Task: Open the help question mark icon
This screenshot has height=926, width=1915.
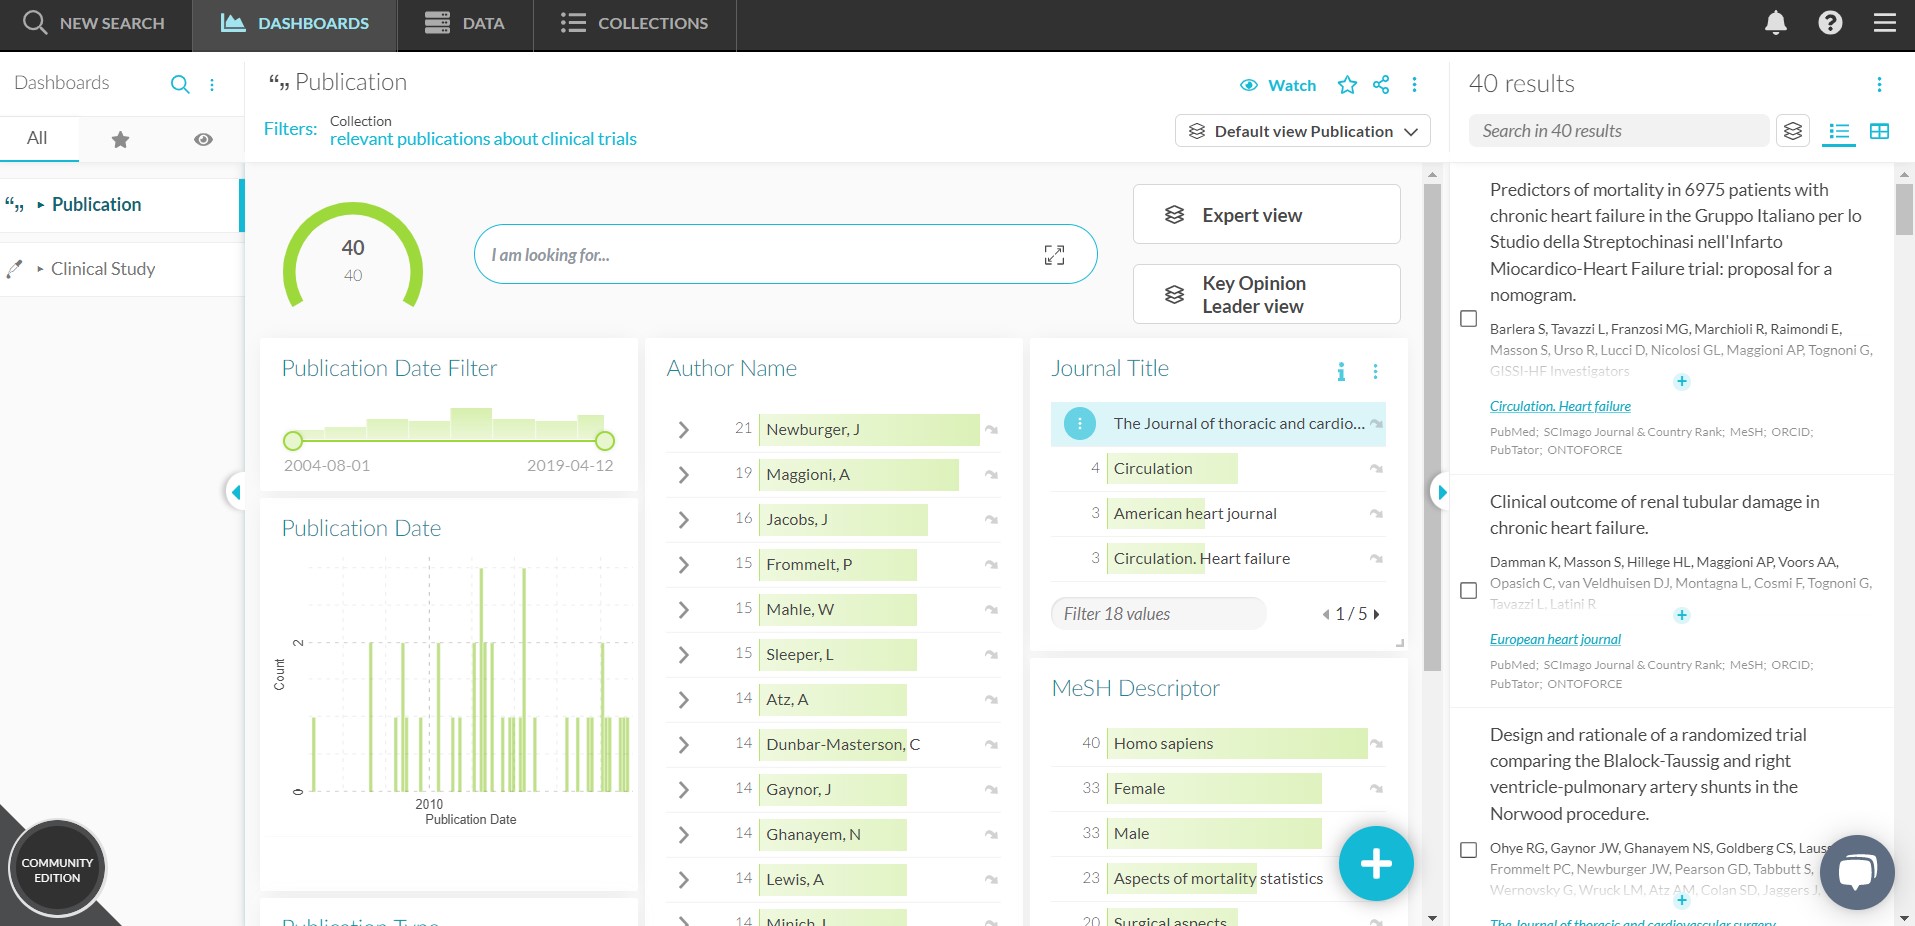Action: tap(1830, 23)
